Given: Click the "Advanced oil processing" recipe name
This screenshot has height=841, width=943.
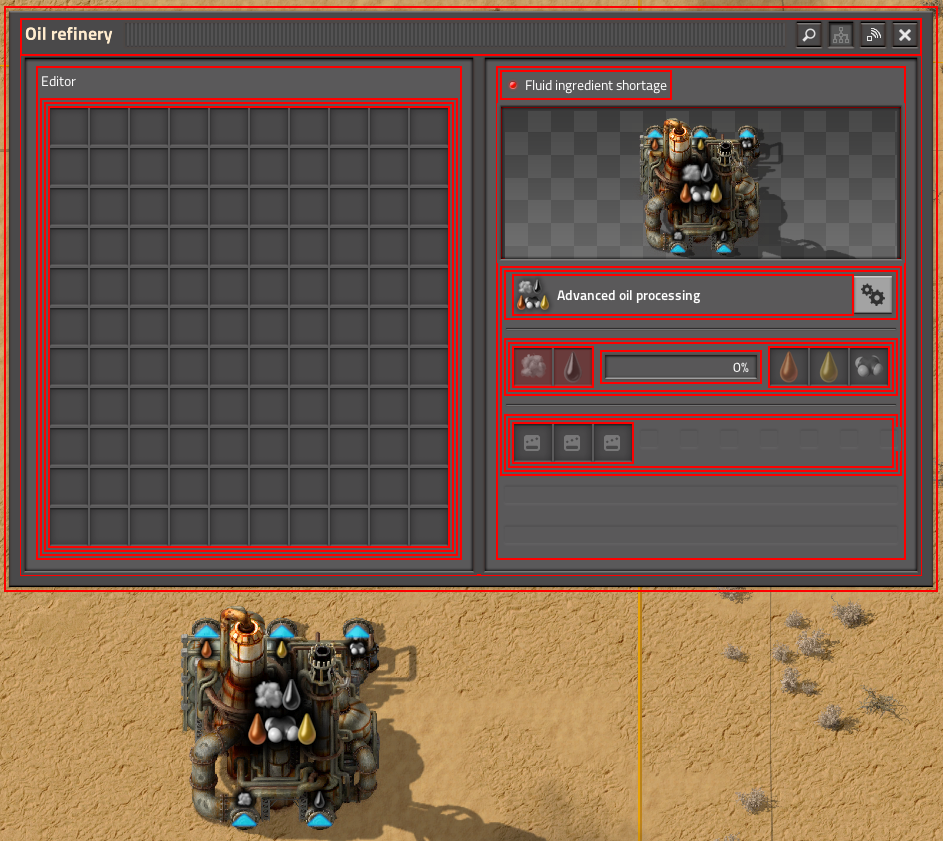Looking at the screenshot, I should (x=628, y=295).
